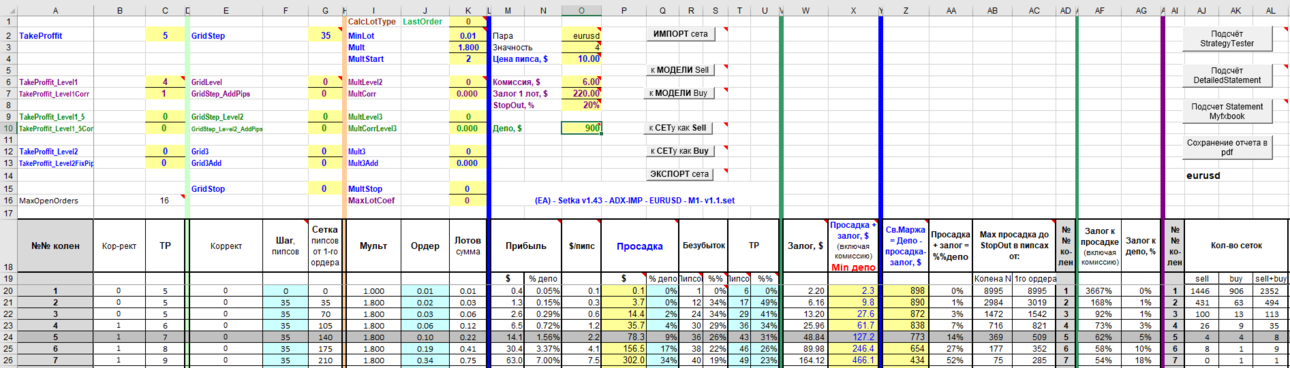1290x368 pixels.
Task: Select row header 24
Action: 8,337
